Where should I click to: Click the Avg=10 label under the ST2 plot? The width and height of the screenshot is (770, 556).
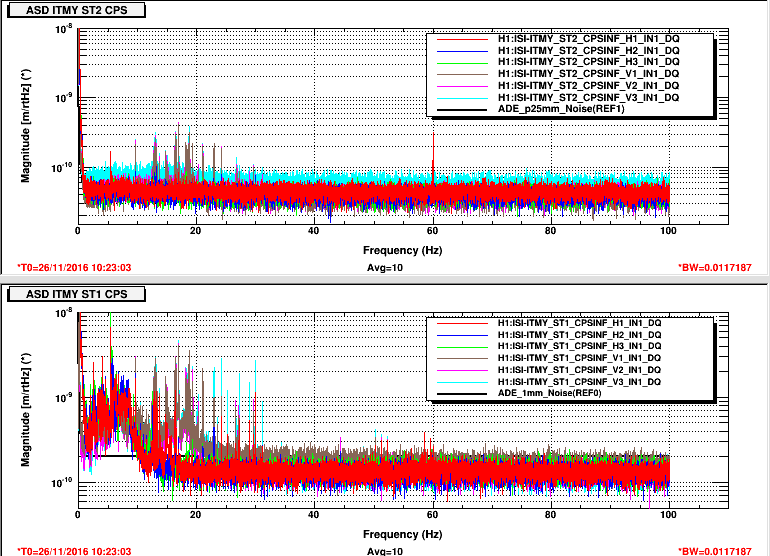point(385,268)
